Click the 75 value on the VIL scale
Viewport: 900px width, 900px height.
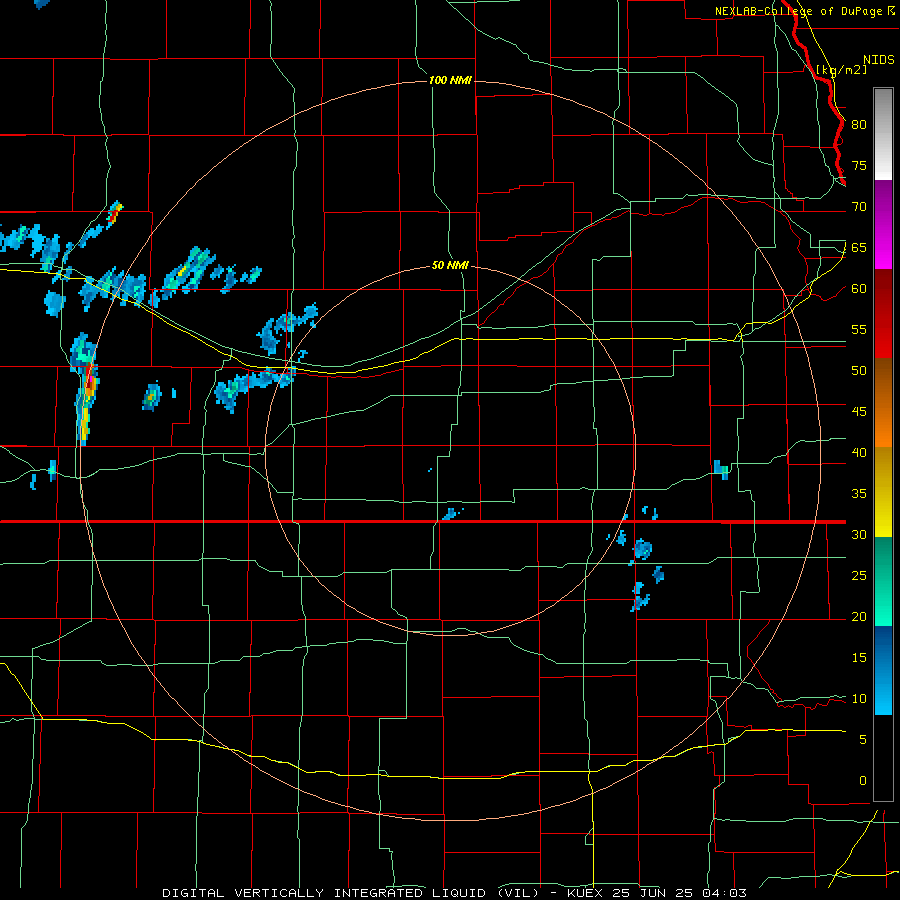point(859,165)
